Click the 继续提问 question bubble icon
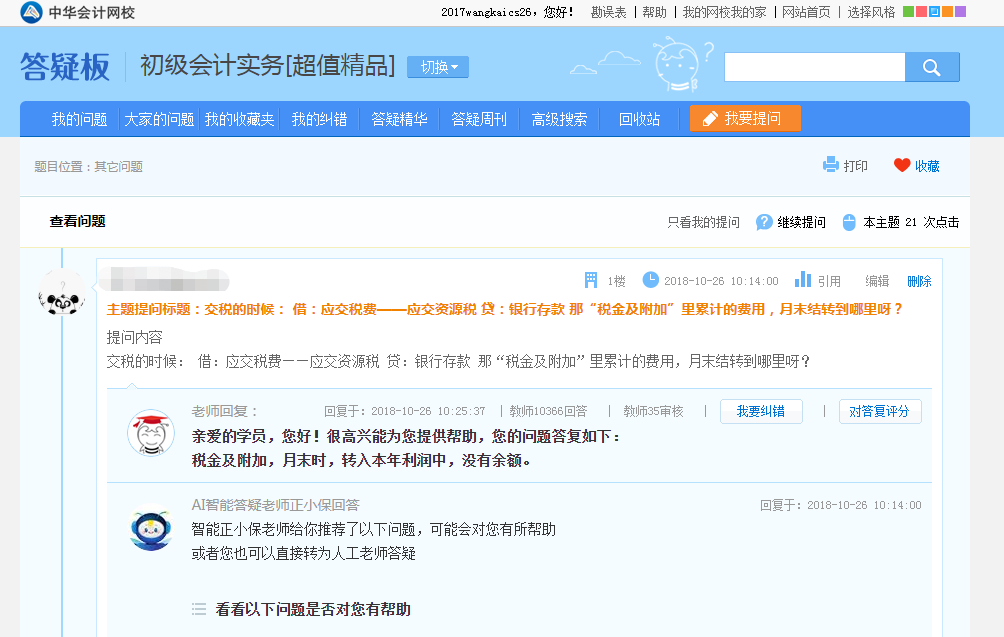The width and height of the screenshot is (1004, 637). 764,222
